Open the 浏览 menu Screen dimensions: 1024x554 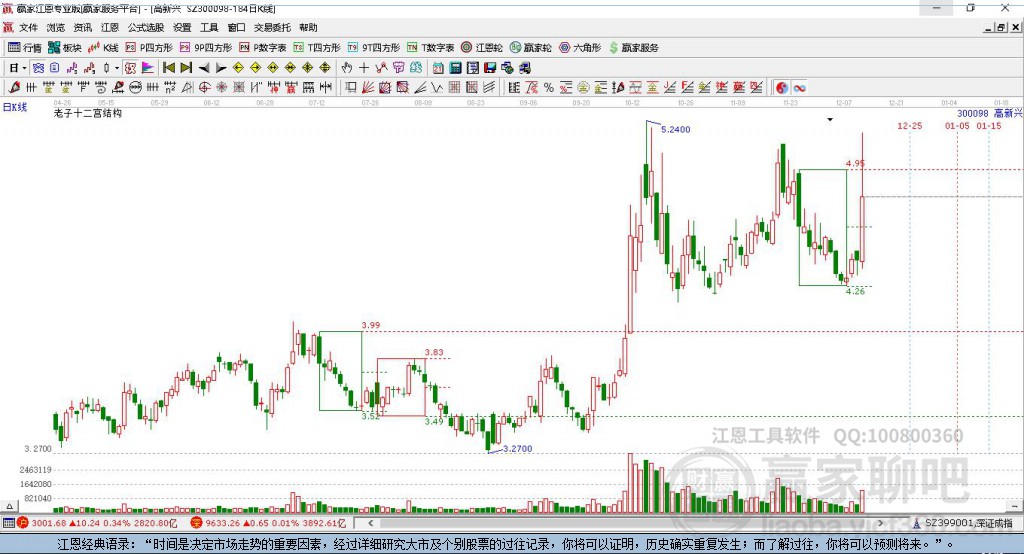click(x=56, y=27)
